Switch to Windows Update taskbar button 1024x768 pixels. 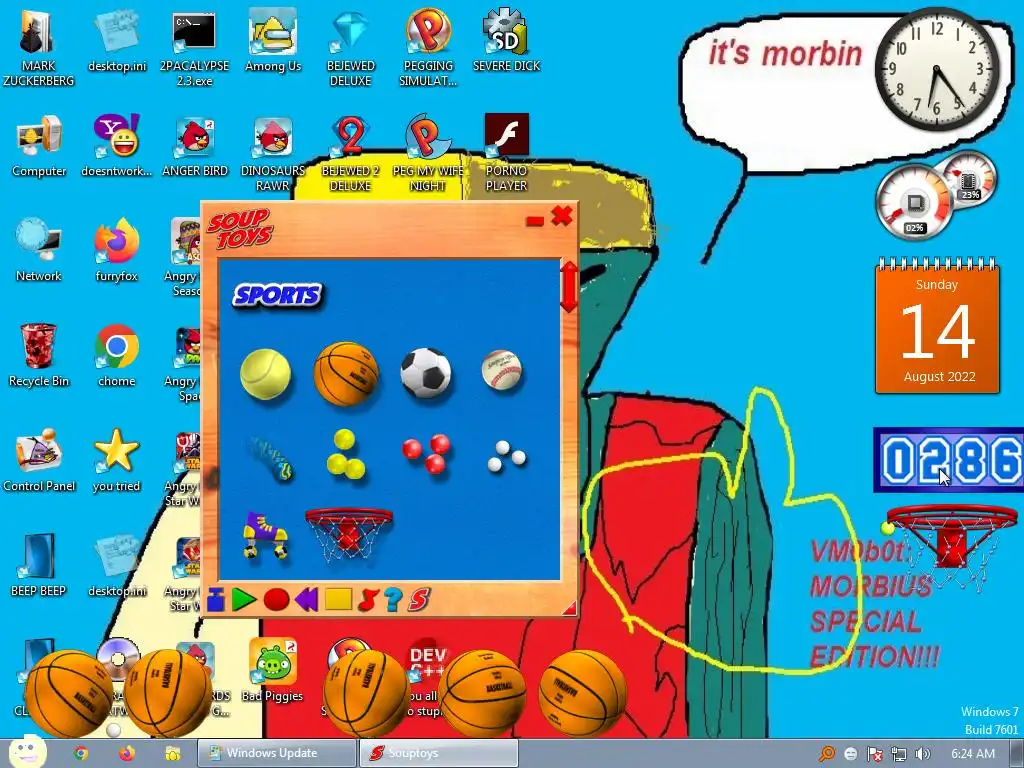pyautogui.click(x=277, y=753)
